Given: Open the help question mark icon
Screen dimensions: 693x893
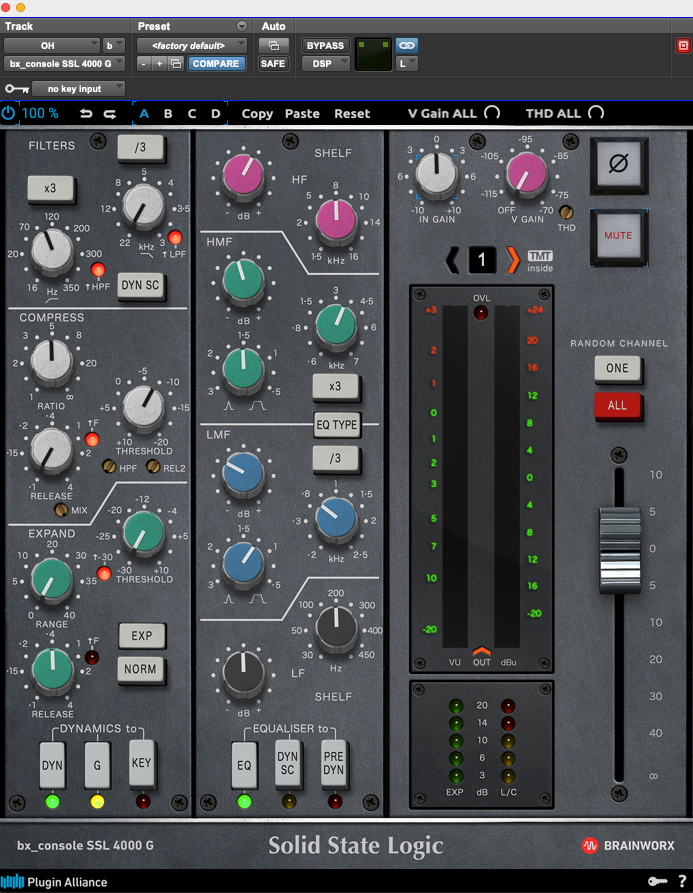Looking at the screenshot, I should click(682, 881).
